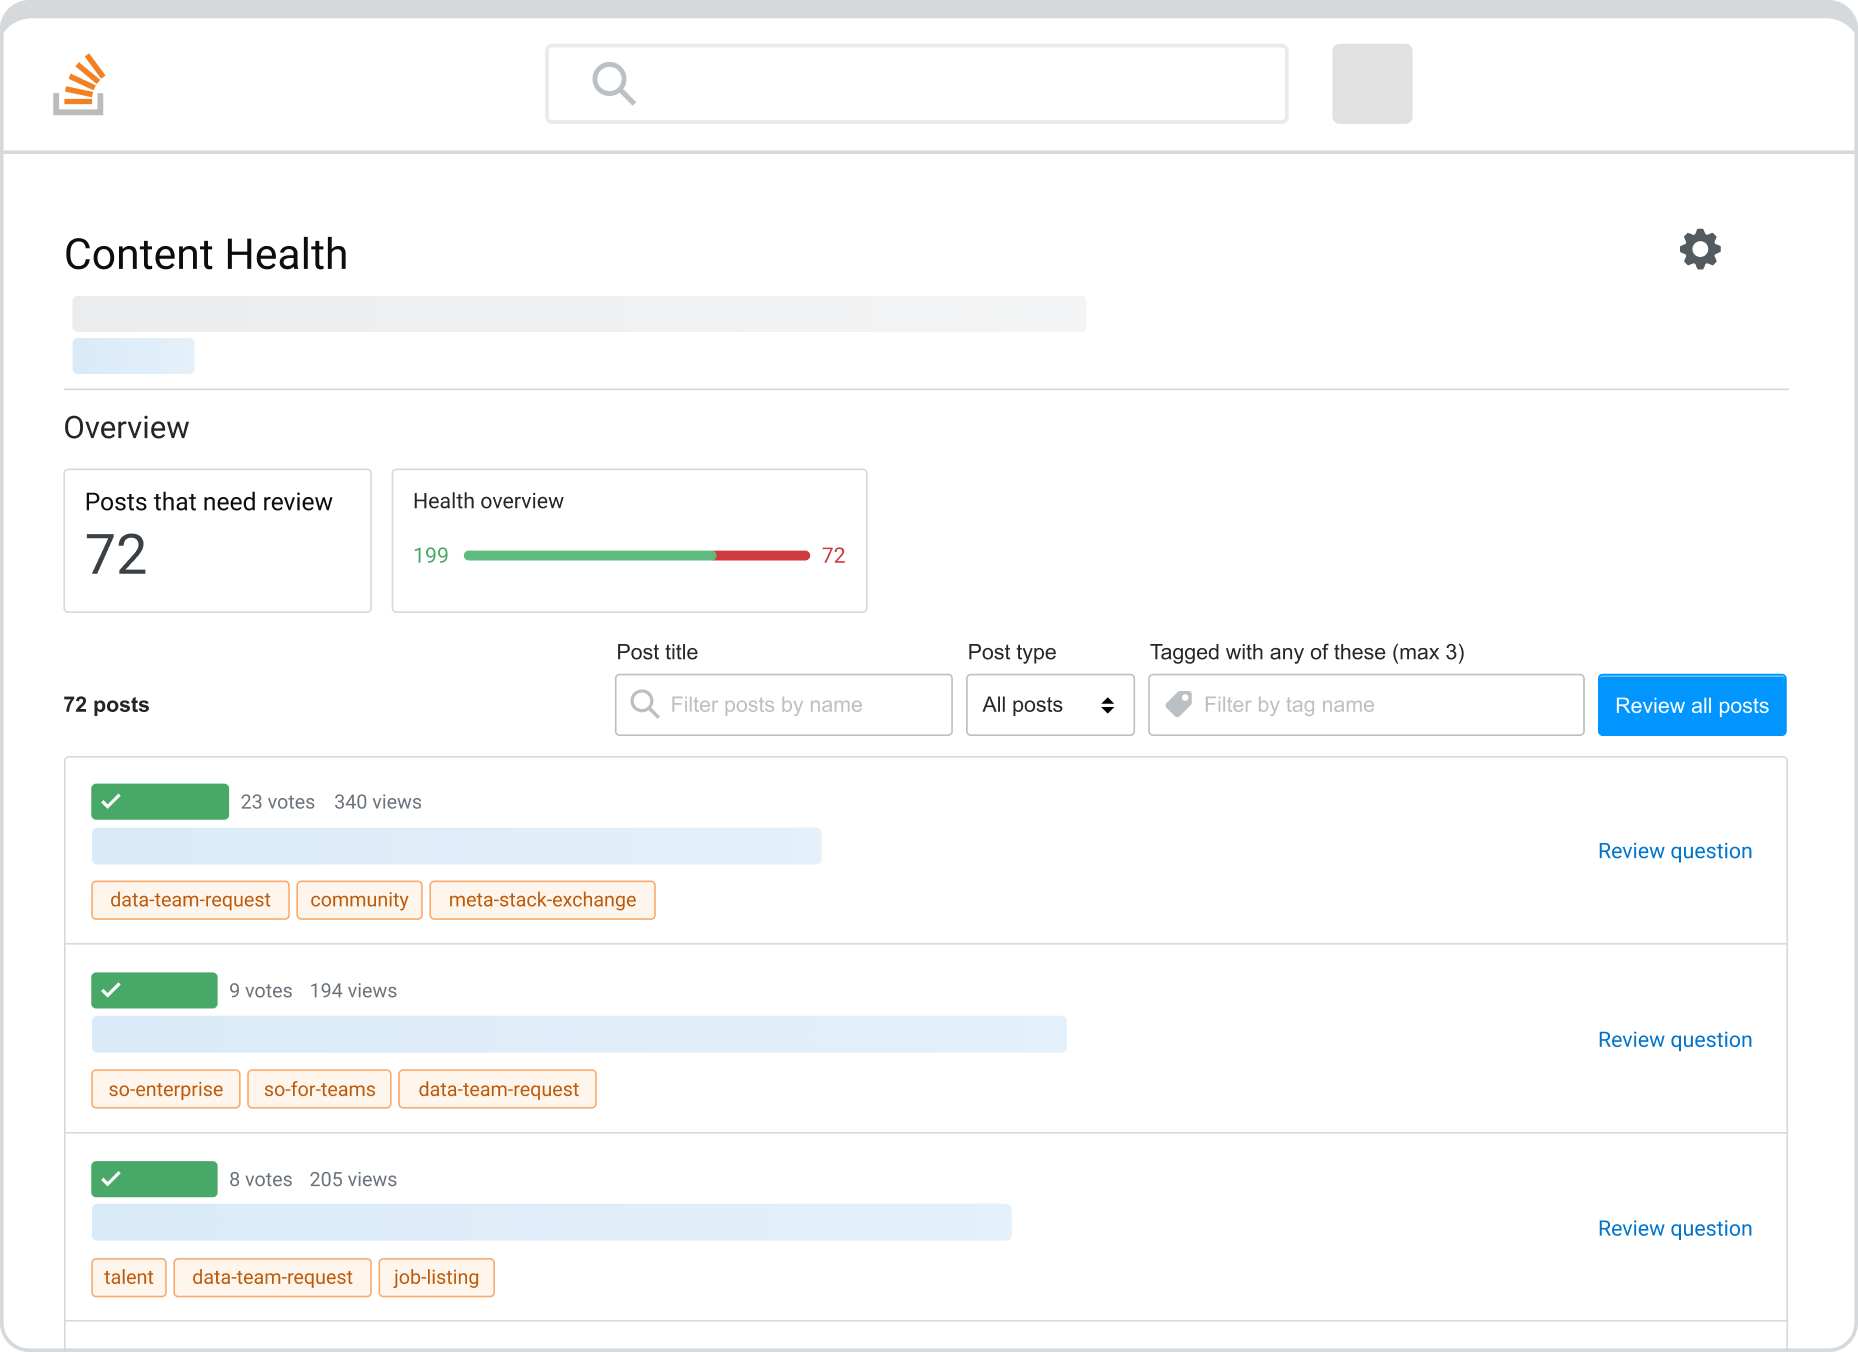Click the tag icon in tag filter

[x=1179, y=704]
